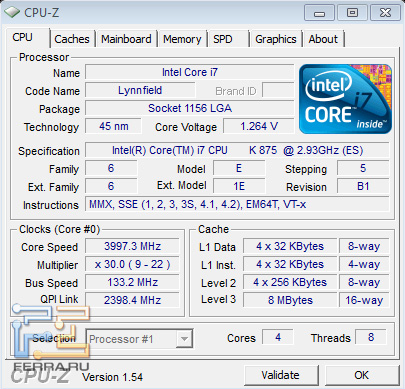Click the Intel Core i7 logo badge
This screenshot has width=405, height=389.
click(x=345, y=99)
